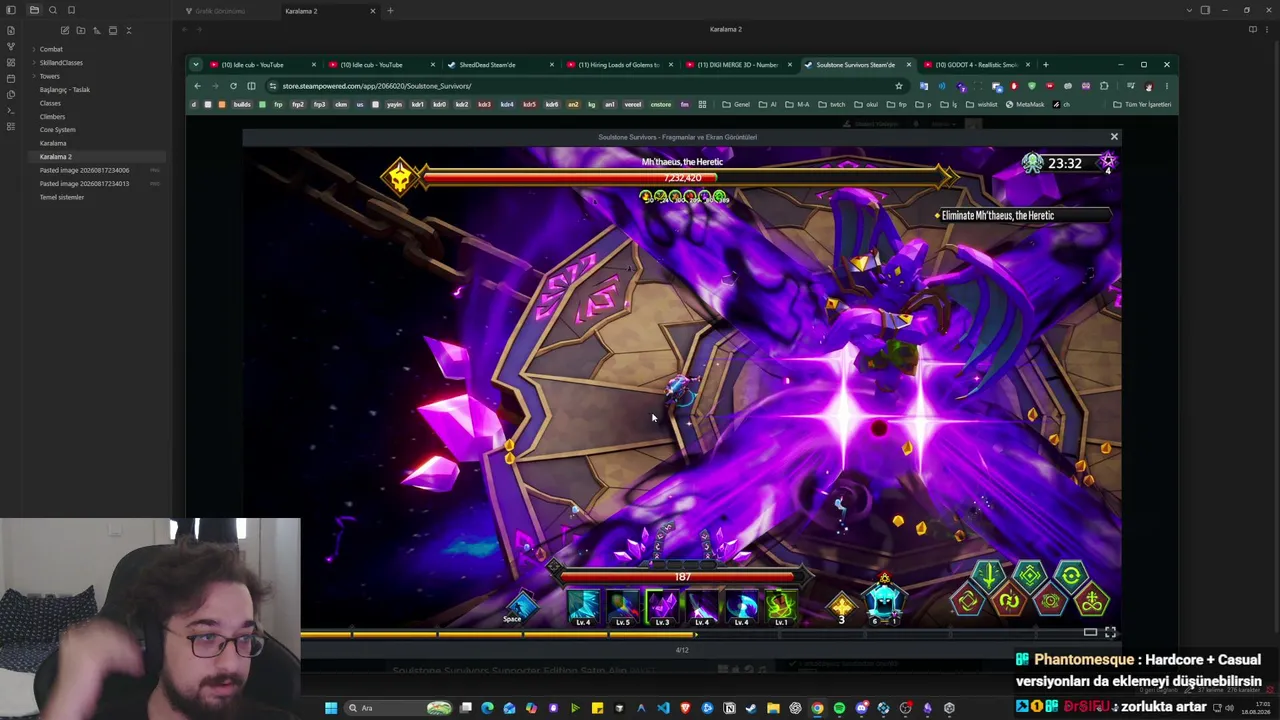
Task: Go back in the browser
Action: click(x=197, y=86)
